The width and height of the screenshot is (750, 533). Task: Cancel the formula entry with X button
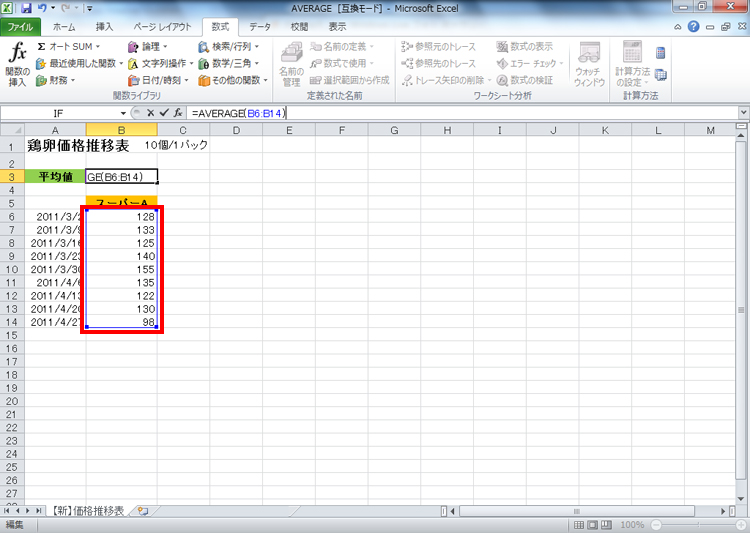coord(150,113)
